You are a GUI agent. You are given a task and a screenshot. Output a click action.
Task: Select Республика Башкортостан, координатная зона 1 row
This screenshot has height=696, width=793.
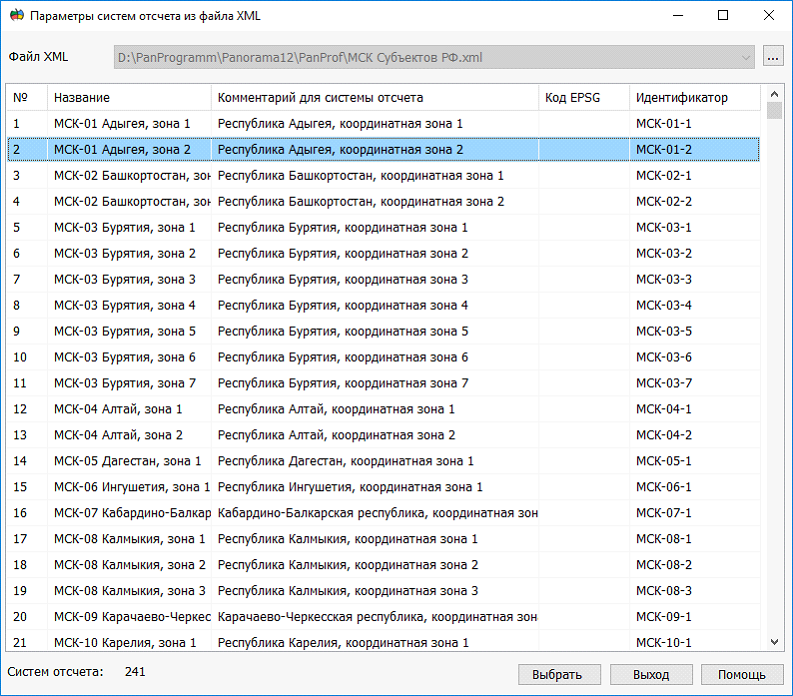[383, 176]
